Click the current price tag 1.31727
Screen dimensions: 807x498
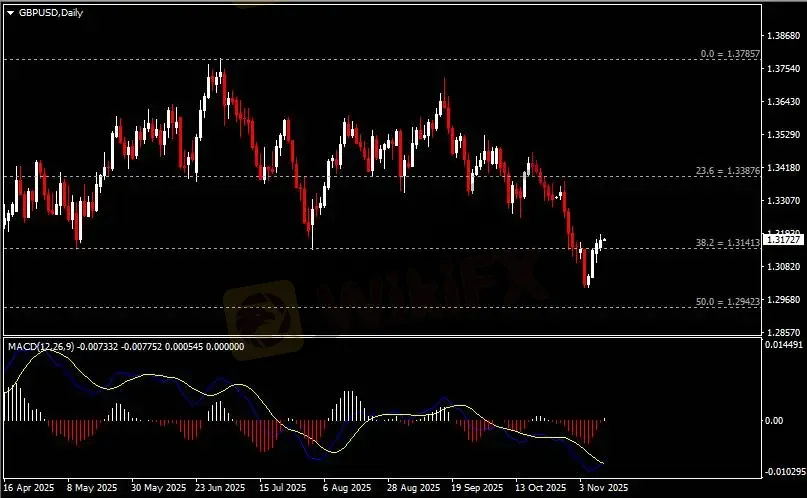pyautogui.click(x=783, y=239)
